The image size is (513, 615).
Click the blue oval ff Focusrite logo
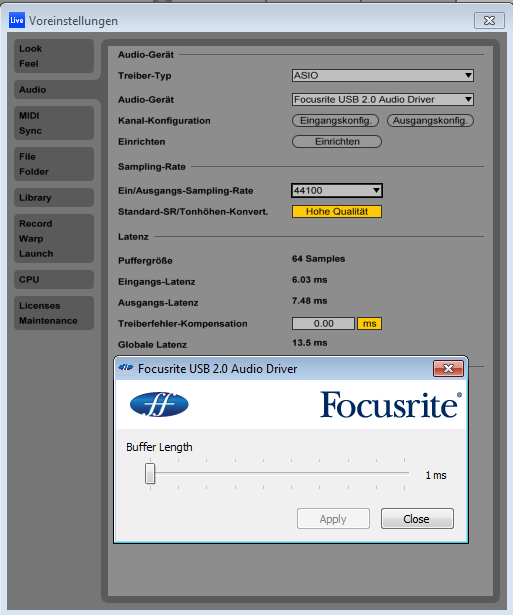click(159, 404)
